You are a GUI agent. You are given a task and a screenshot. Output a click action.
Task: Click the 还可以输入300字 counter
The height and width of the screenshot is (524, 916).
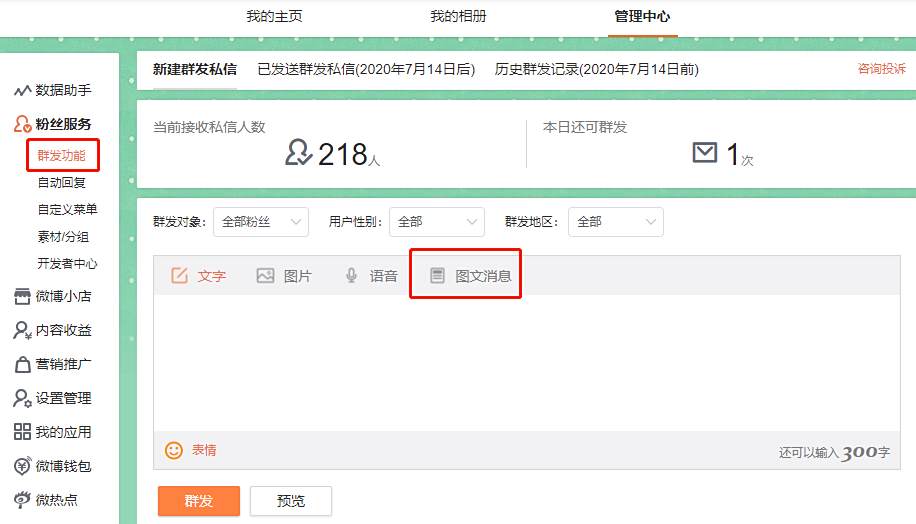pyautogui.click(x=834, y=452)
